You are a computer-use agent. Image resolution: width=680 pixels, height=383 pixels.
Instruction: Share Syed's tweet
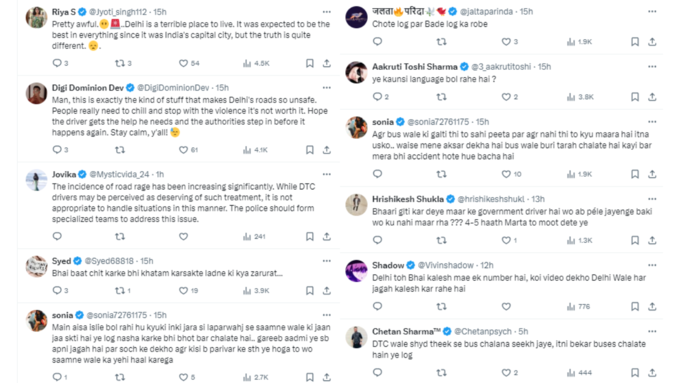(327, 290)
